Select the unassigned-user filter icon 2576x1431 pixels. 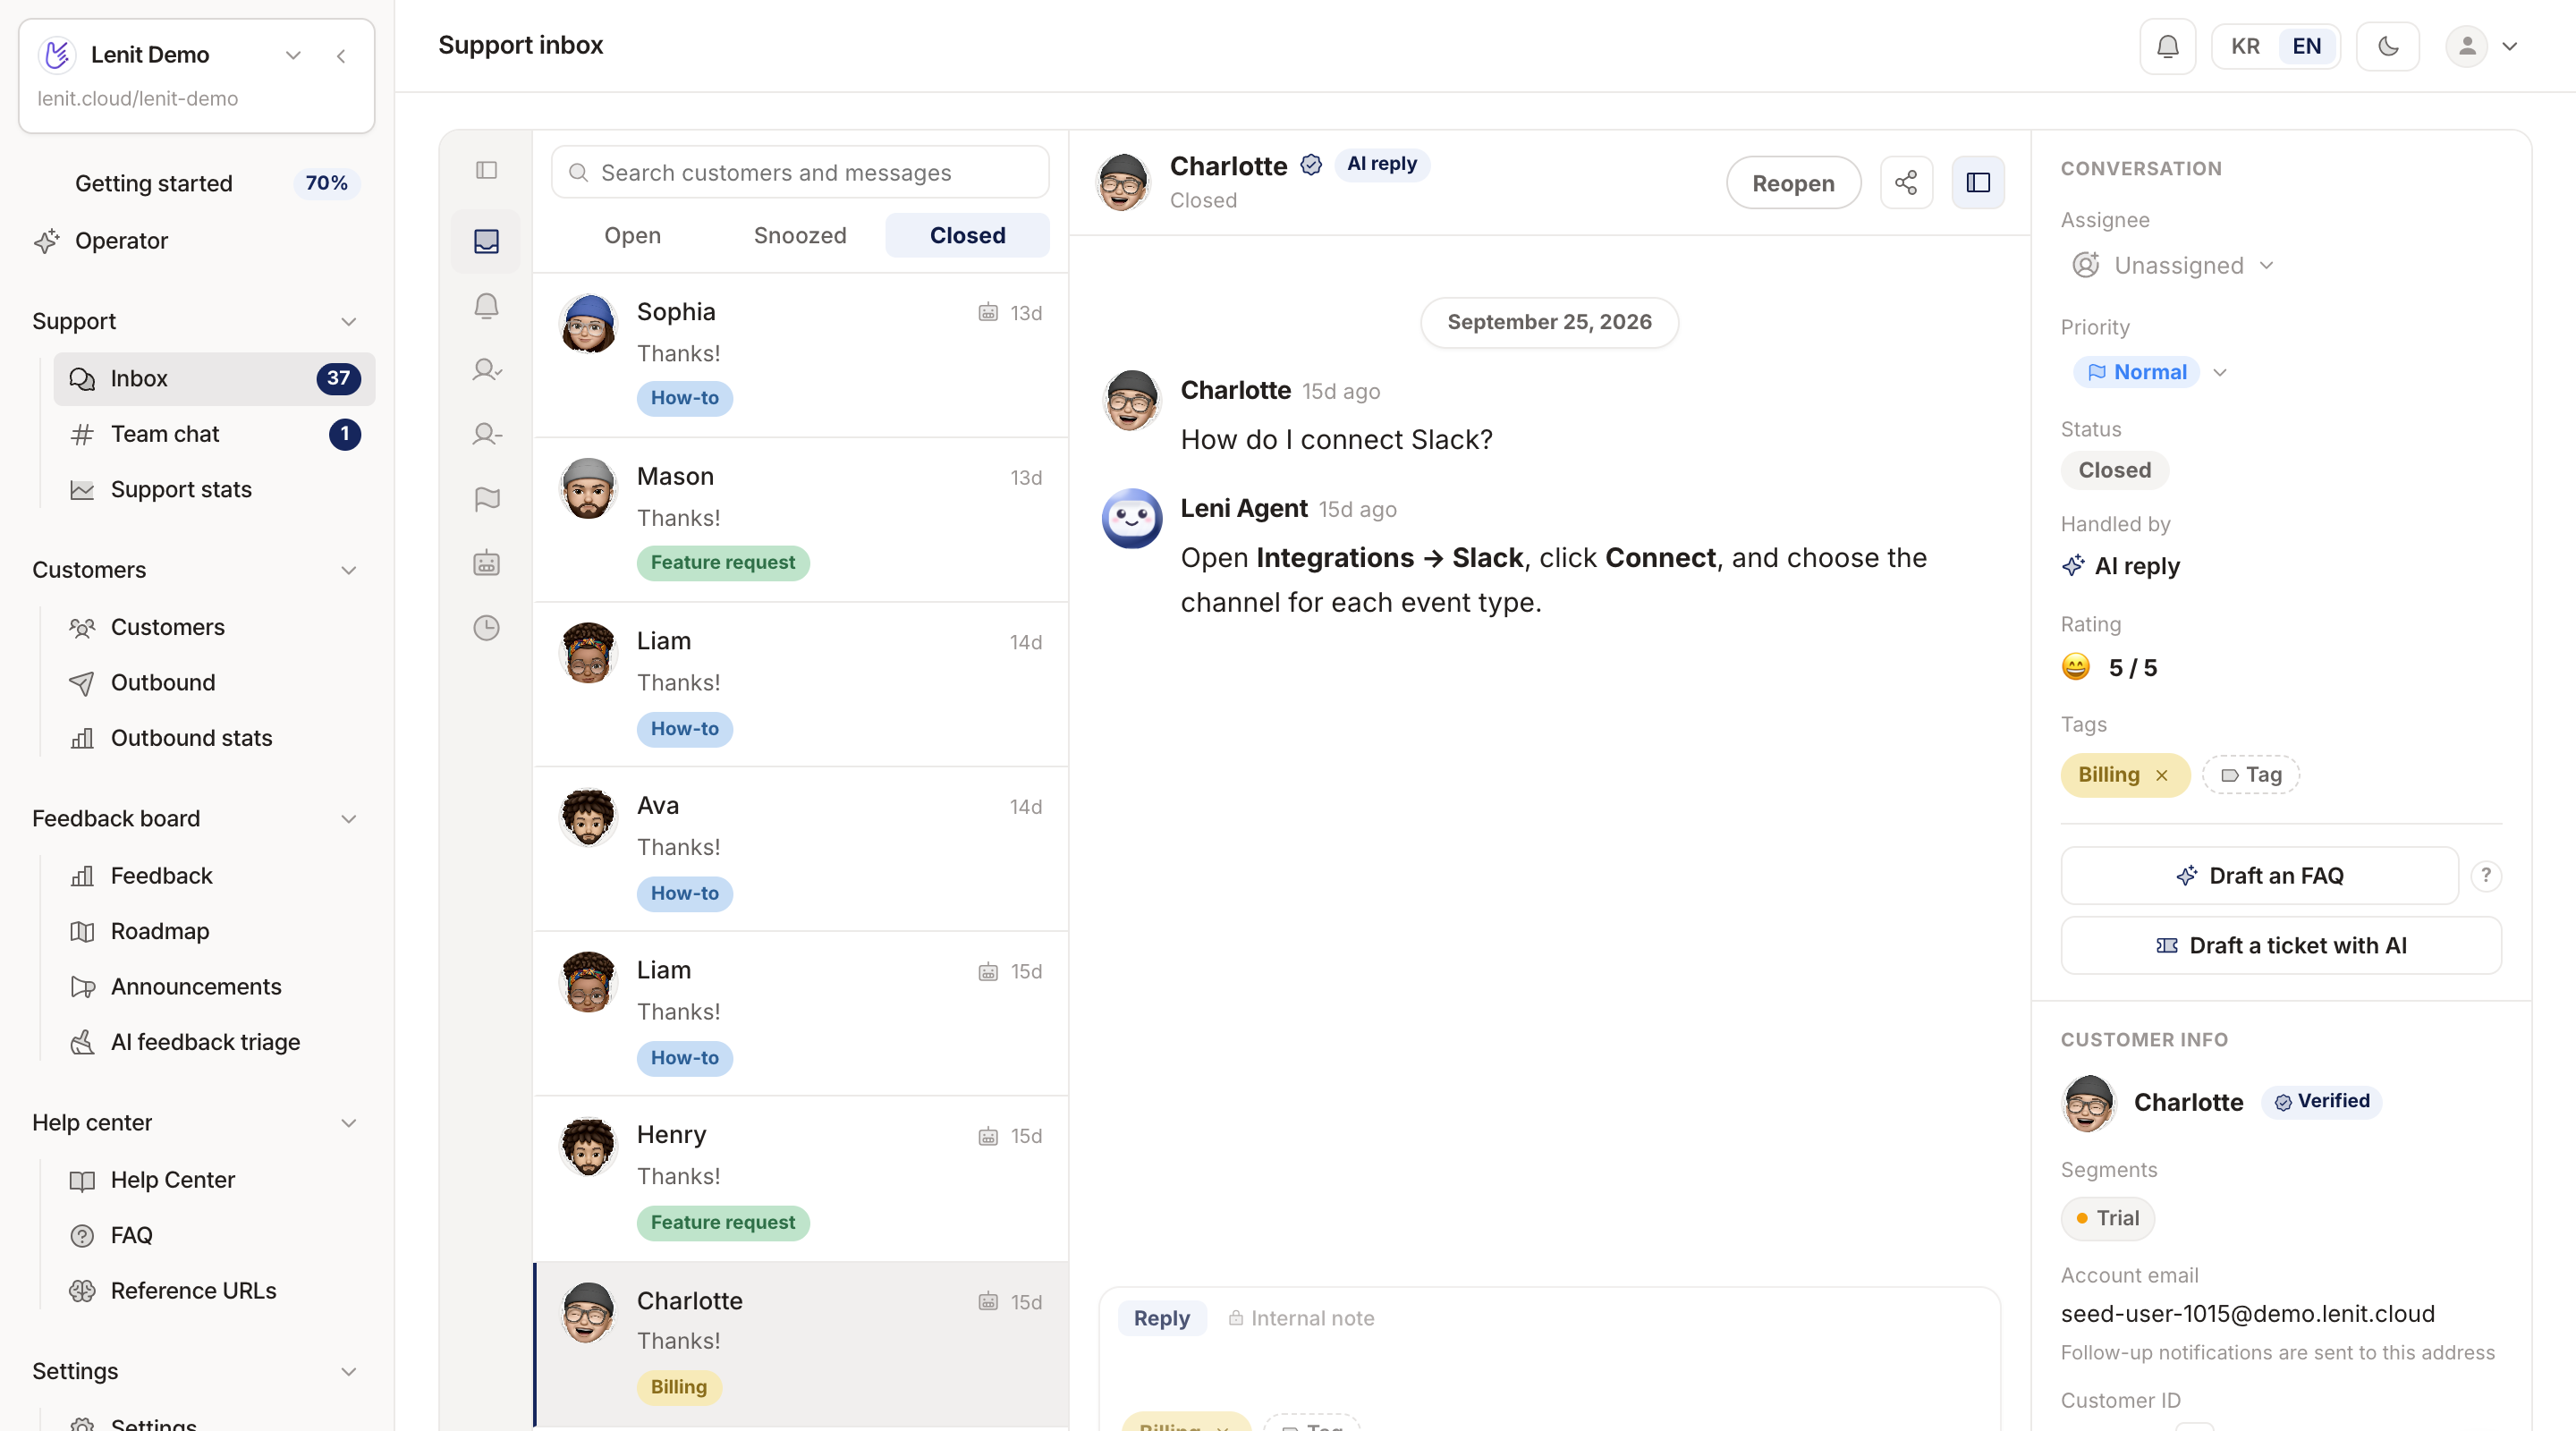[x=486, y=434]
